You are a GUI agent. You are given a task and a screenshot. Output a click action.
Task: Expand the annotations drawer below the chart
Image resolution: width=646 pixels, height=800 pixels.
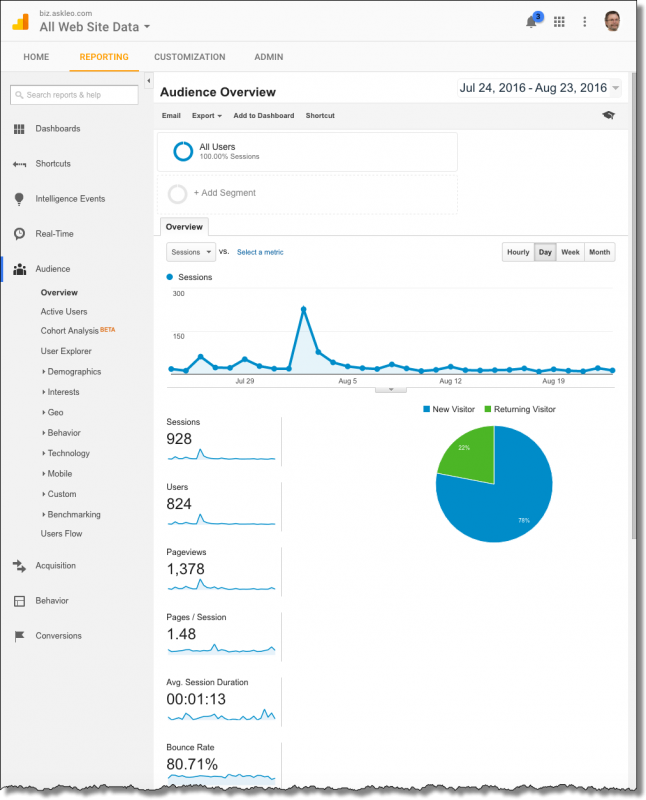tap(391, 390)
